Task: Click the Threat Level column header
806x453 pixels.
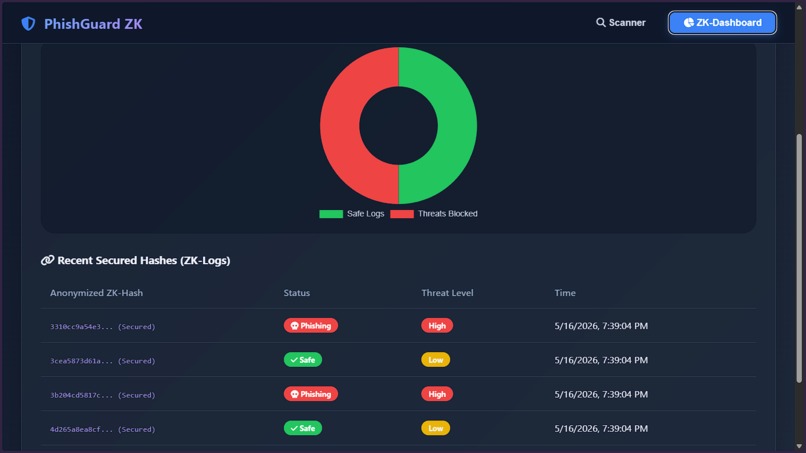Action: (447, 293)
